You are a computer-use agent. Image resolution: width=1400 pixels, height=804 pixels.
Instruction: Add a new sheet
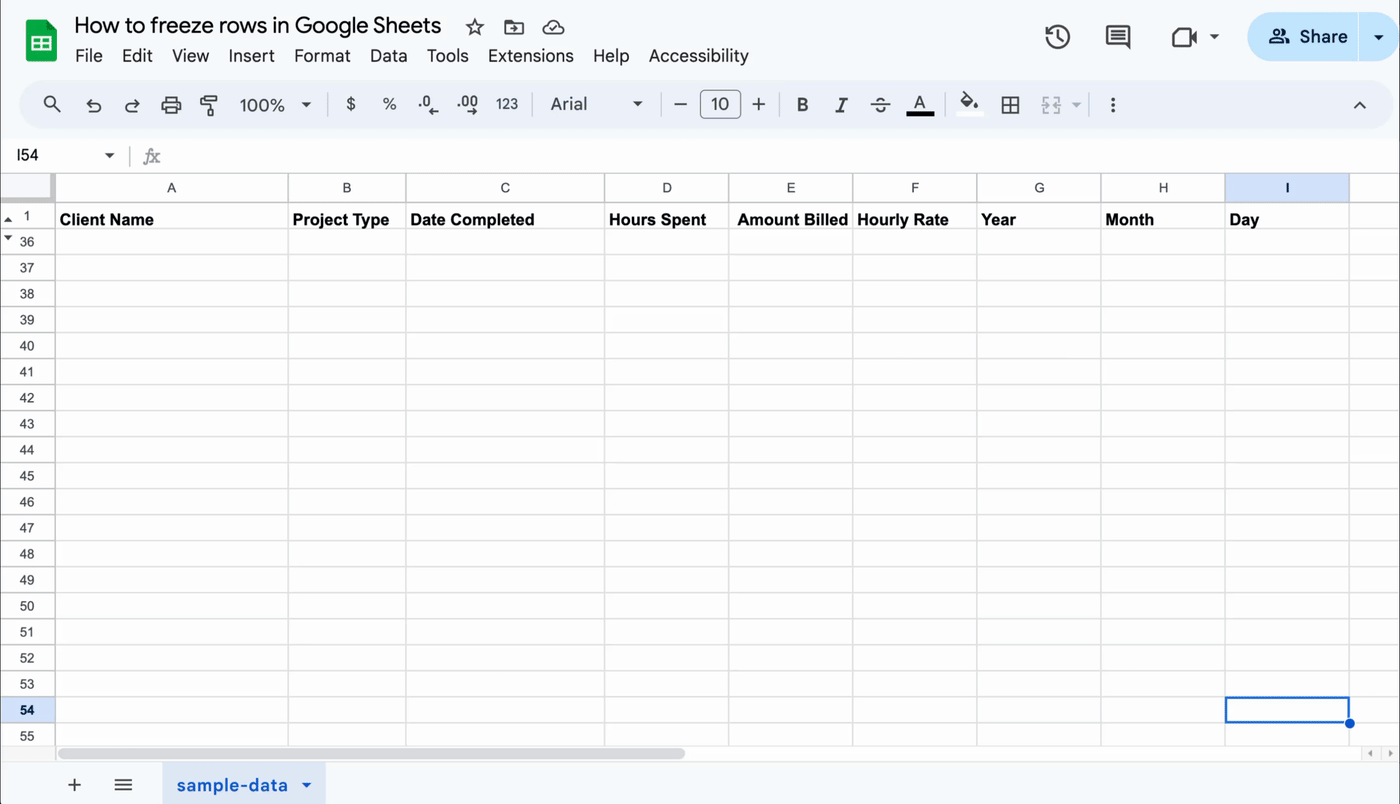[x=74, y=785]
